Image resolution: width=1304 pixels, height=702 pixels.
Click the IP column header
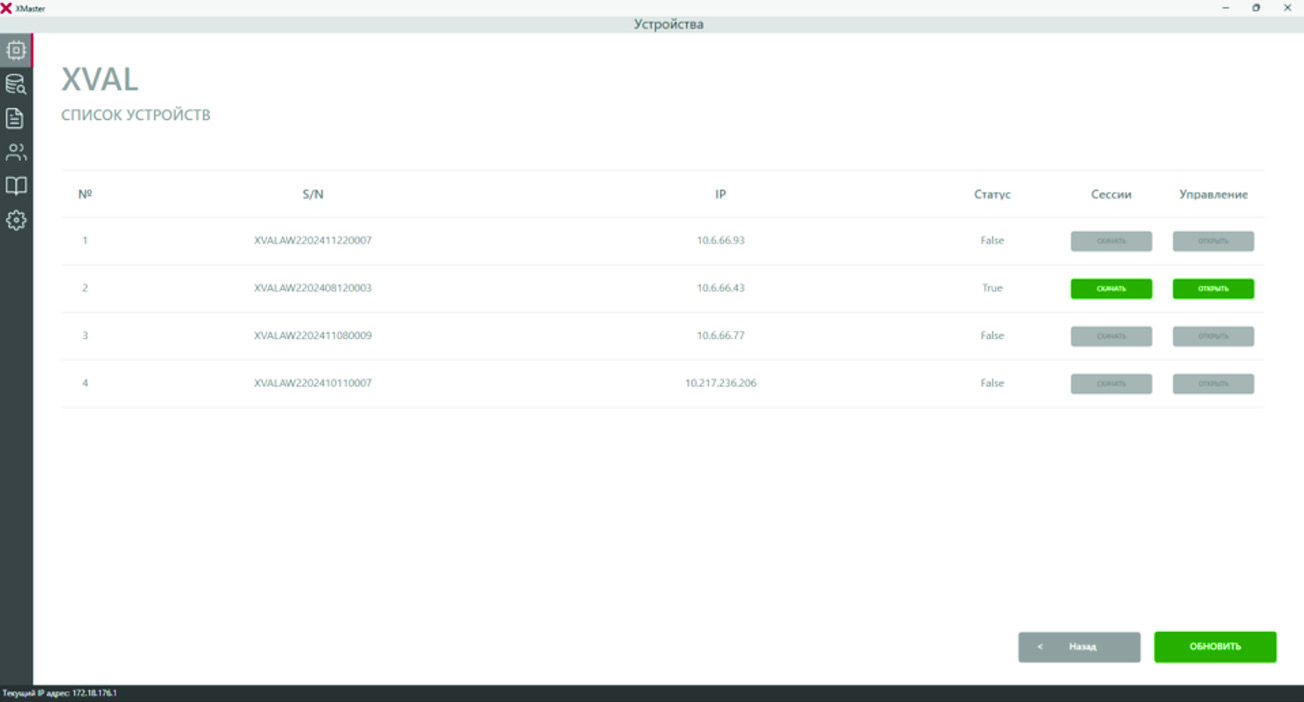(720, 194)
